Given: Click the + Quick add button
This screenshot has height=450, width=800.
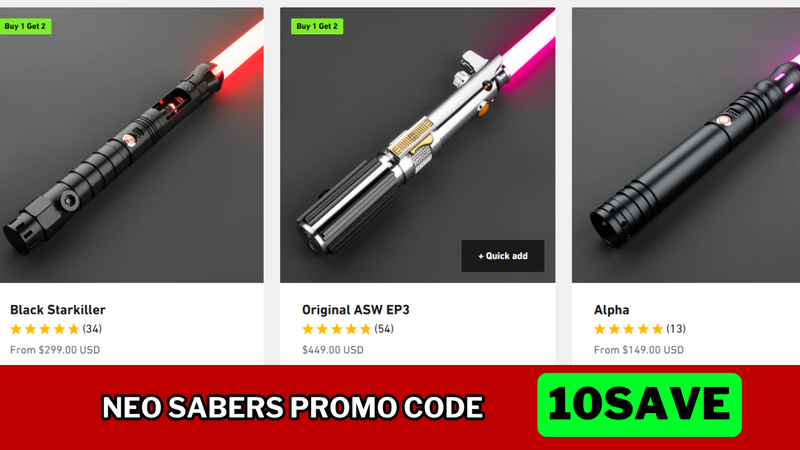Looking at the screenshot, I should [x=503, y=256].
